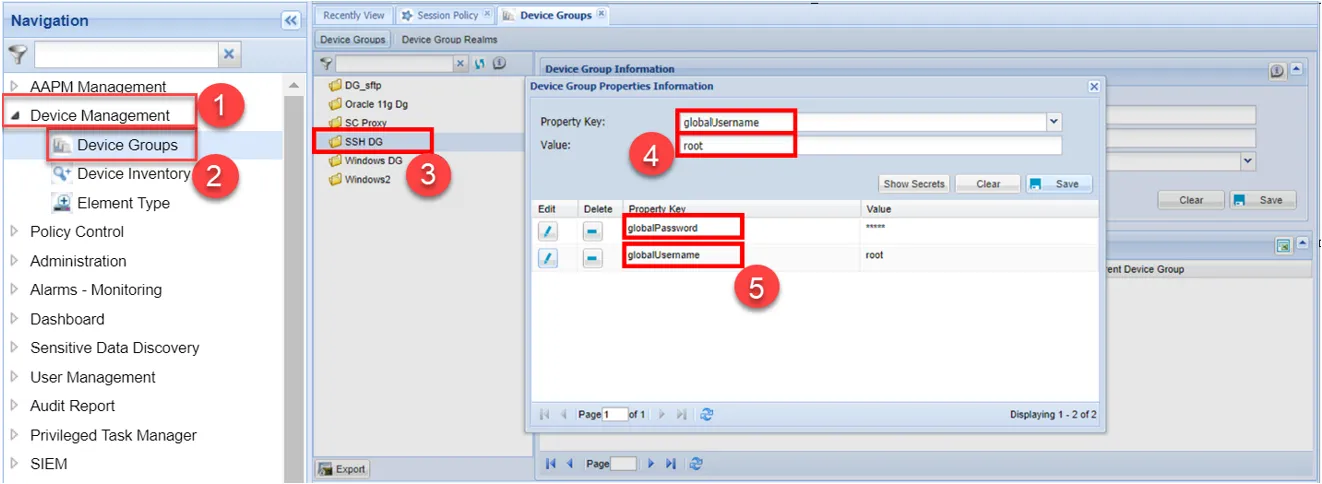
Task: Collapse the Navigation panel with double-chevron icon
Action: coord(291,20)
